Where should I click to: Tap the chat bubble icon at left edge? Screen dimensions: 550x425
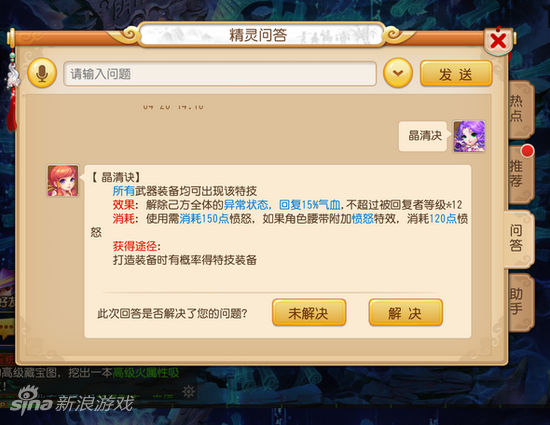click(x=7, y=329)
